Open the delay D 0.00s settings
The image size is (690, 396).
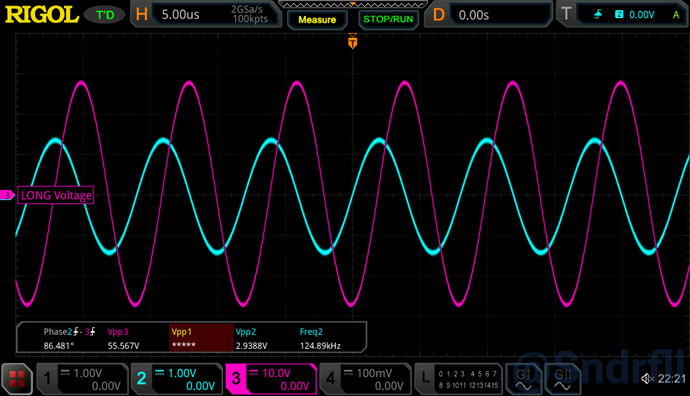(x=488, y=15)
